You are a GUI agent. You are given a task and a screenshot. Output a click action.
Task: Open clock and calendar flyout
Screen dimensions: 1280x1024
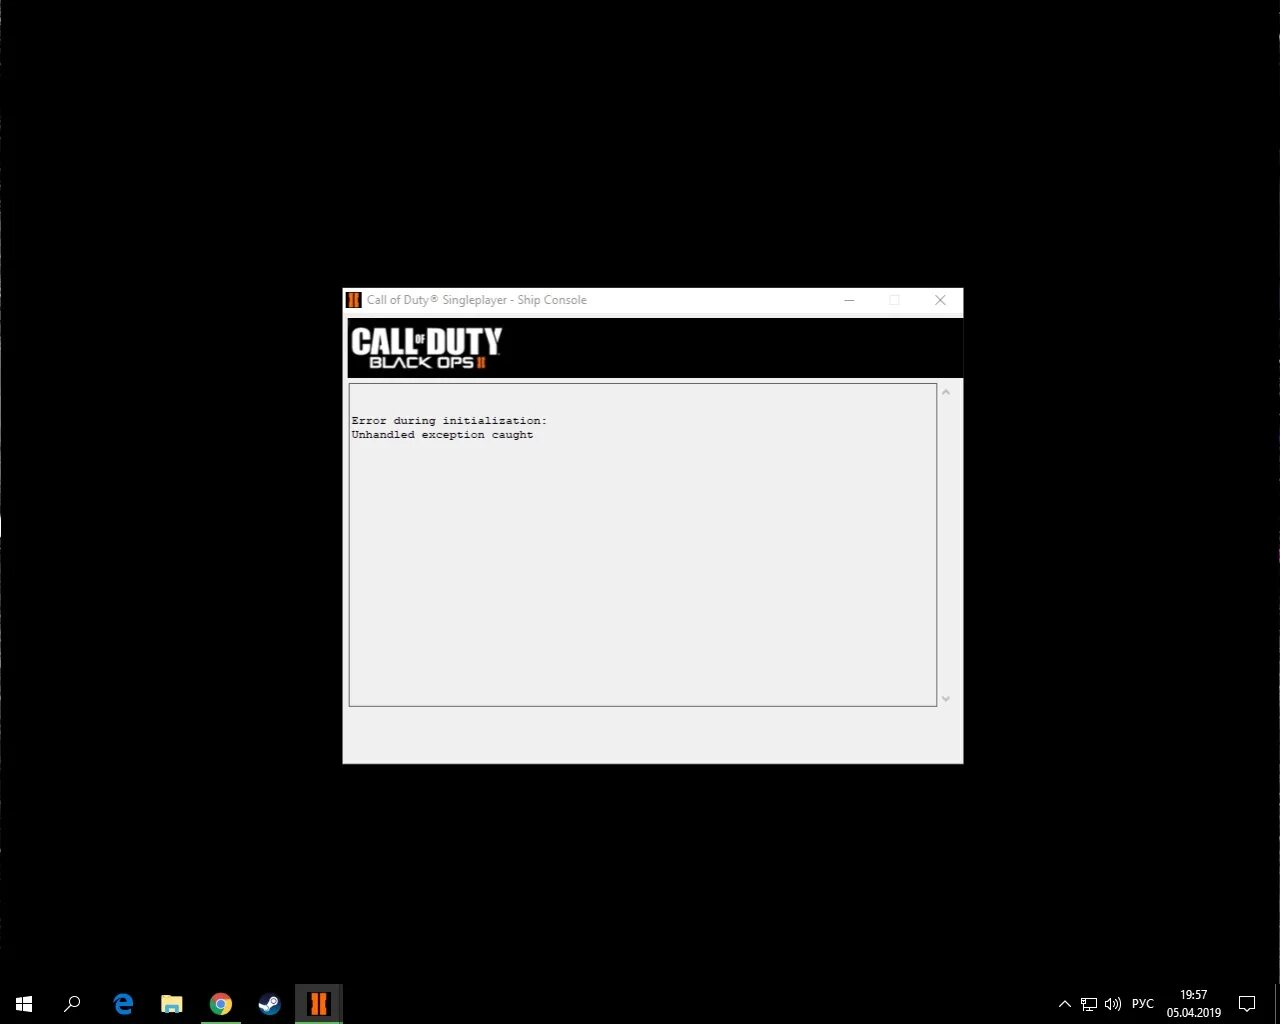(1194, 1004)
